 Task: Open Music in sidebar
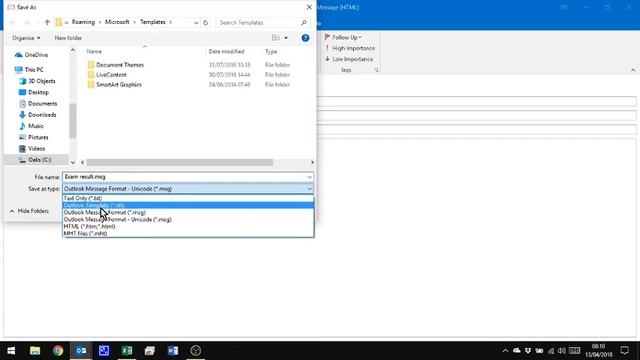point(31,126)
